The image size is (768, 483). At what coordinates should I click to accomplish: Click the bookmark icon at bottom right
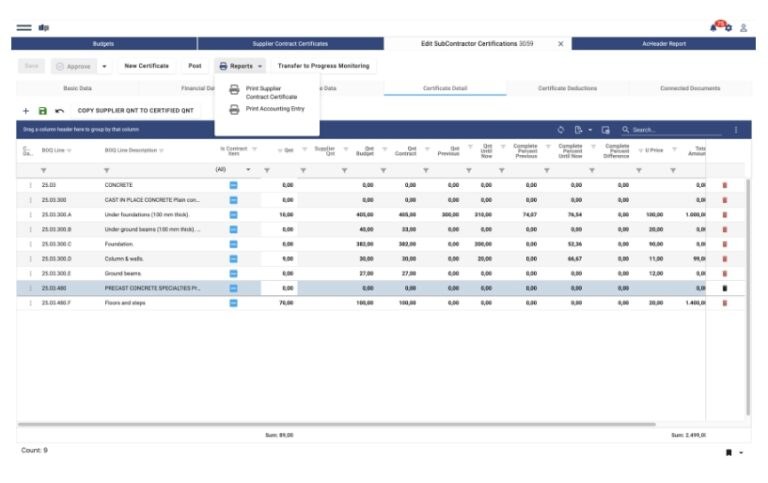728,452
